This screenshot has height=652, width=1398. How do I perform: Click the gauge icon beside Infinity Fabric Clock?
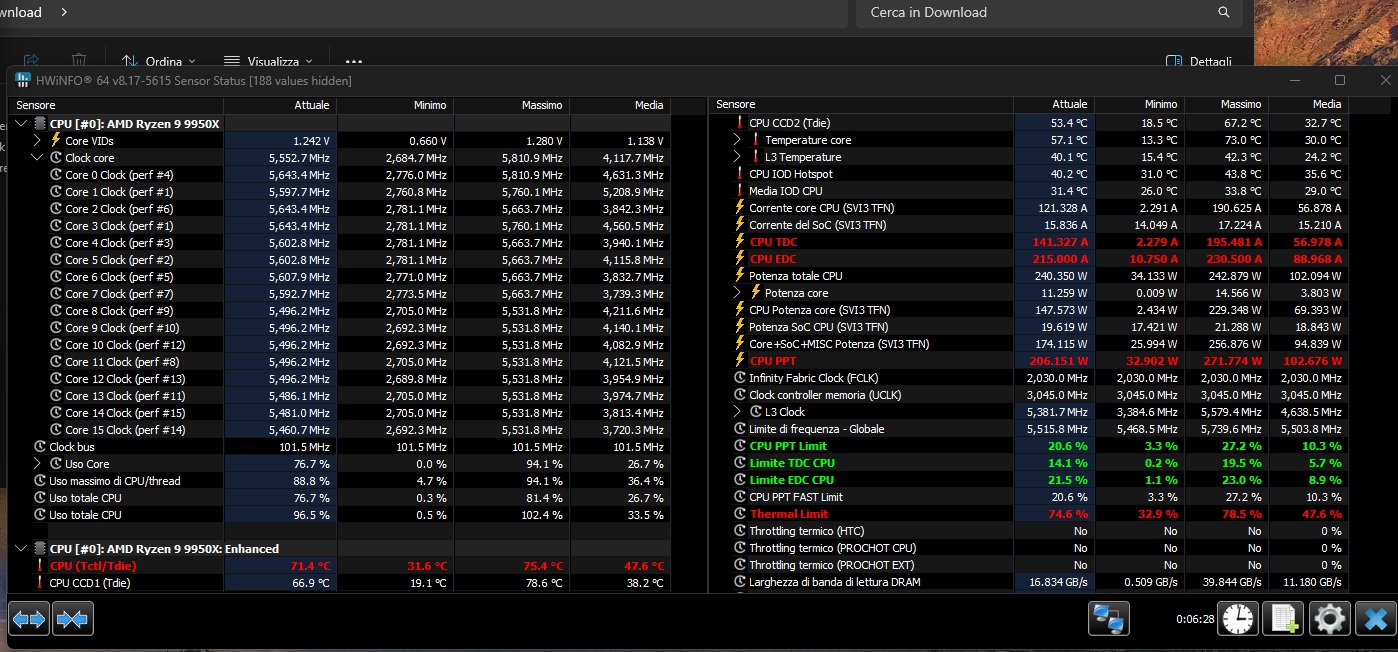click(740, 378)
